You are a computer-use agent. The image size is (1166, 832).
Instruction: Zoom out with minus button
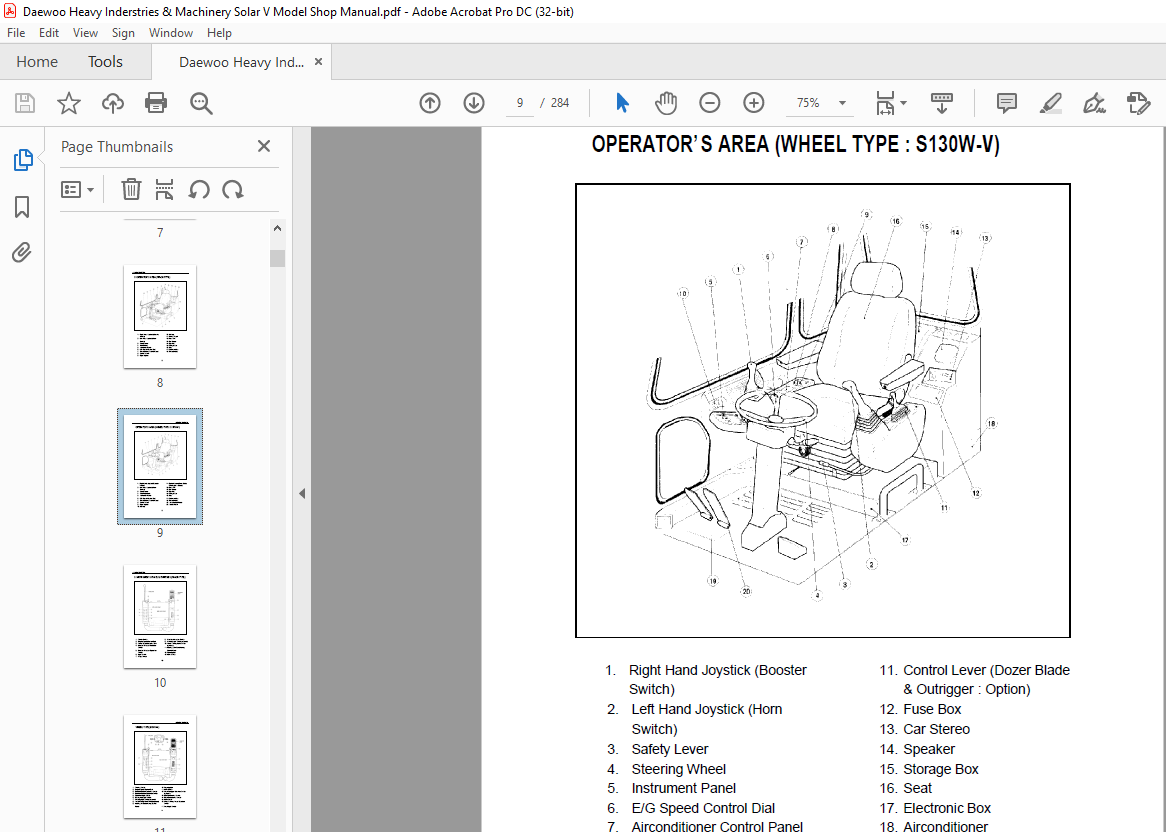[709, 103]
